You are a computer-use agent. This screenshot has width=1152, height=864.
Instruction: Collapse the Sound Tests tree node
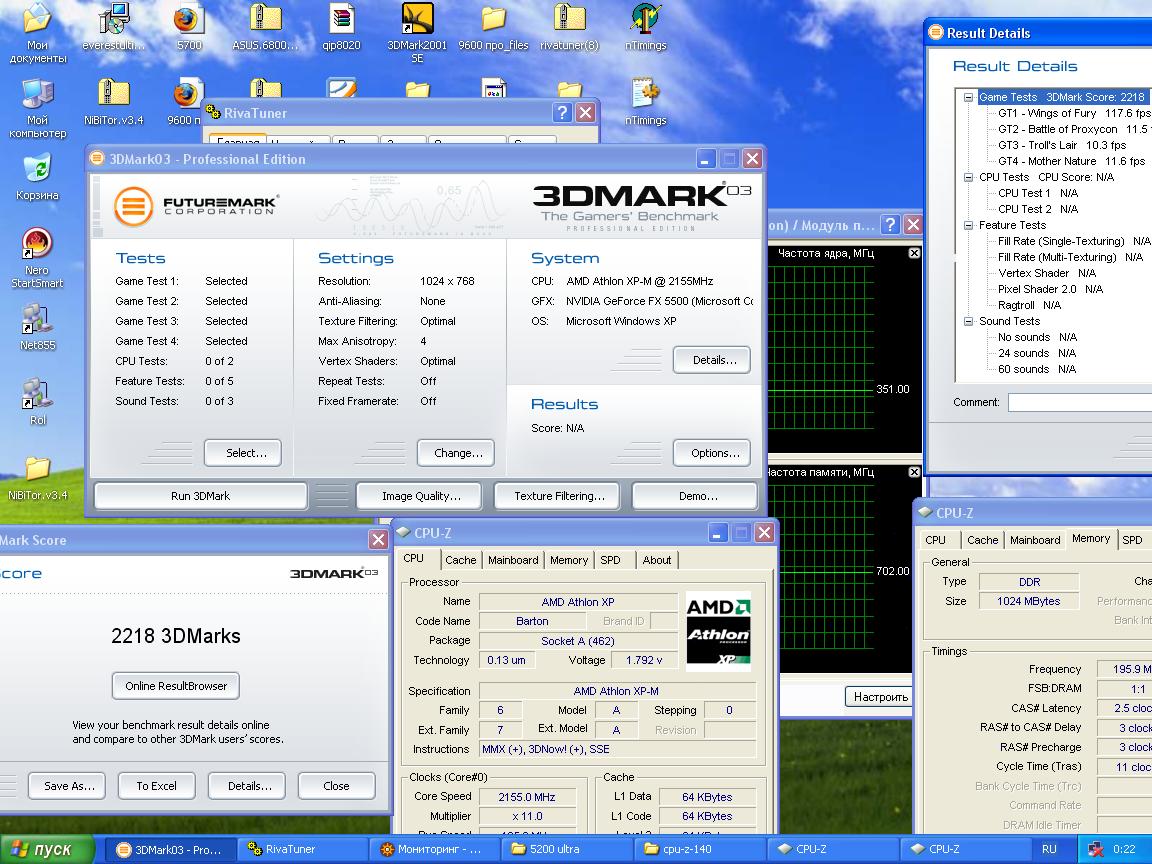pyautogui.click(x=968, y=321)
